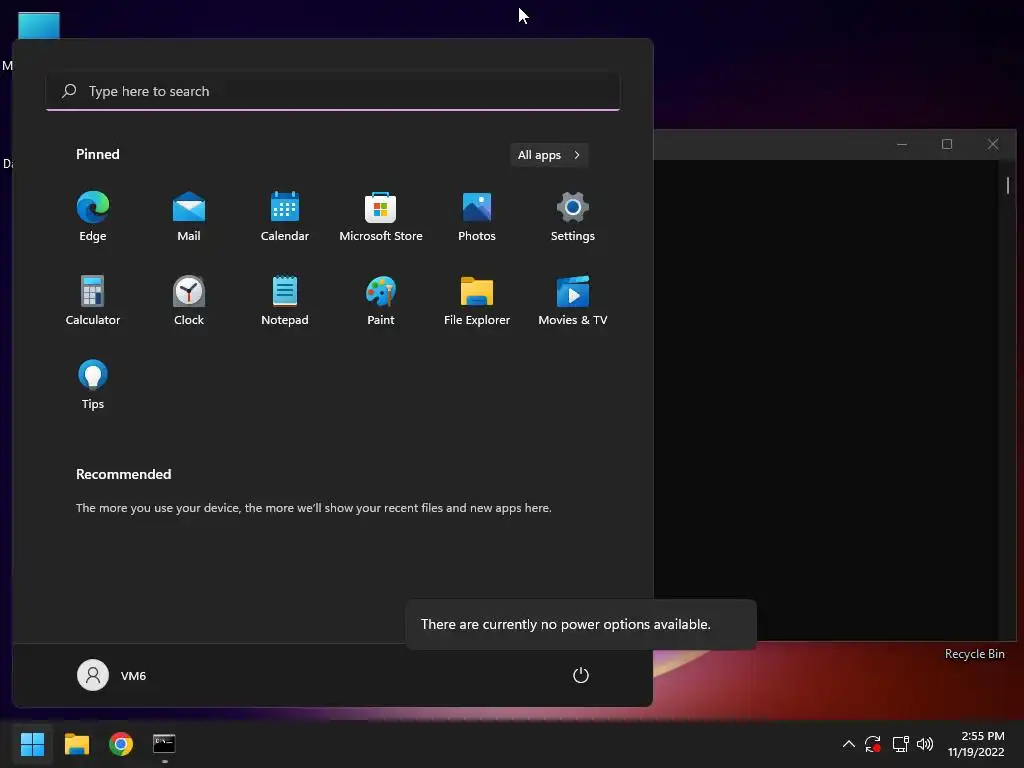Select the Recycle Bin desktop label
Screen dimensions: 1024x768
pos(974,654)
